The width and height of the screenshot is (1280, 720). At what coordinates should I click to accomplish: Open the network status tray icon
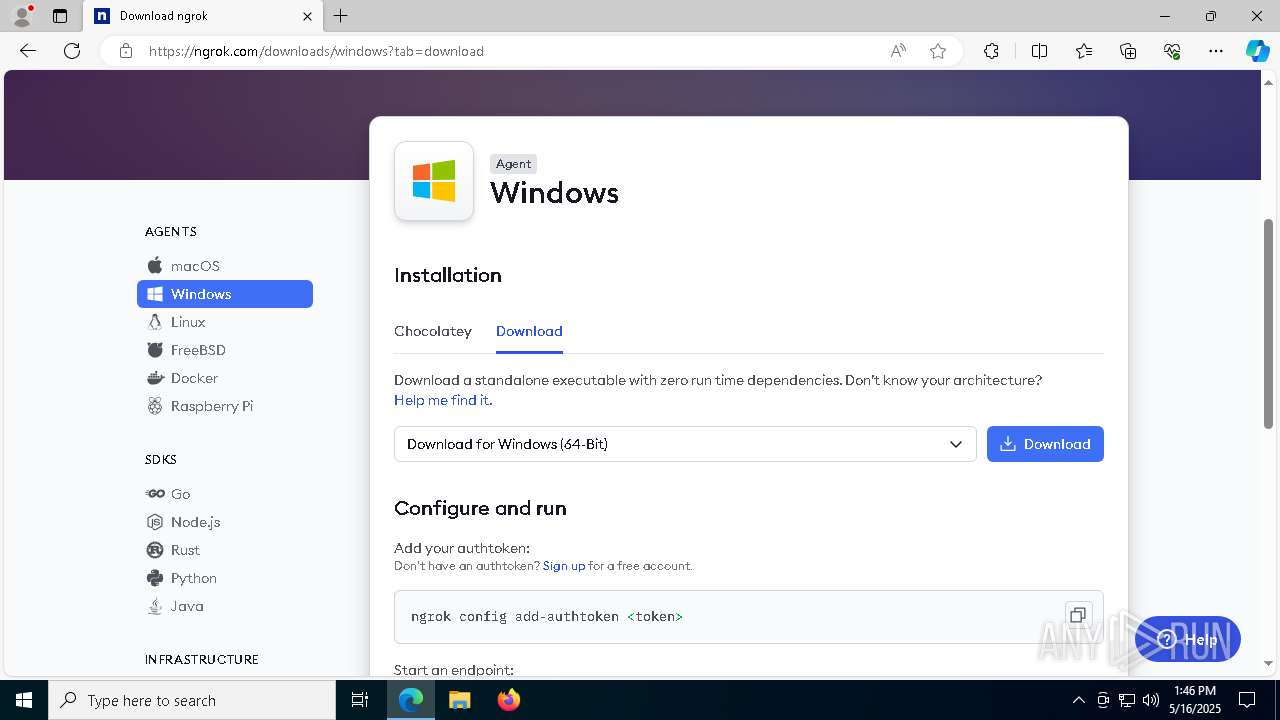click(x=1127, y=700)
